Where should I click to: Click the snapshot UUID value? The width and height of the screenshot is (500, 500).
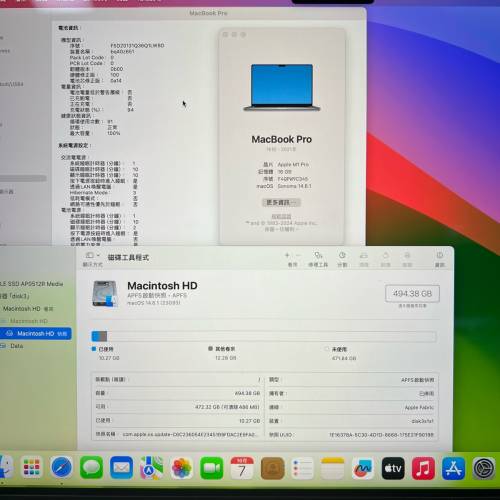click(381, 435)
